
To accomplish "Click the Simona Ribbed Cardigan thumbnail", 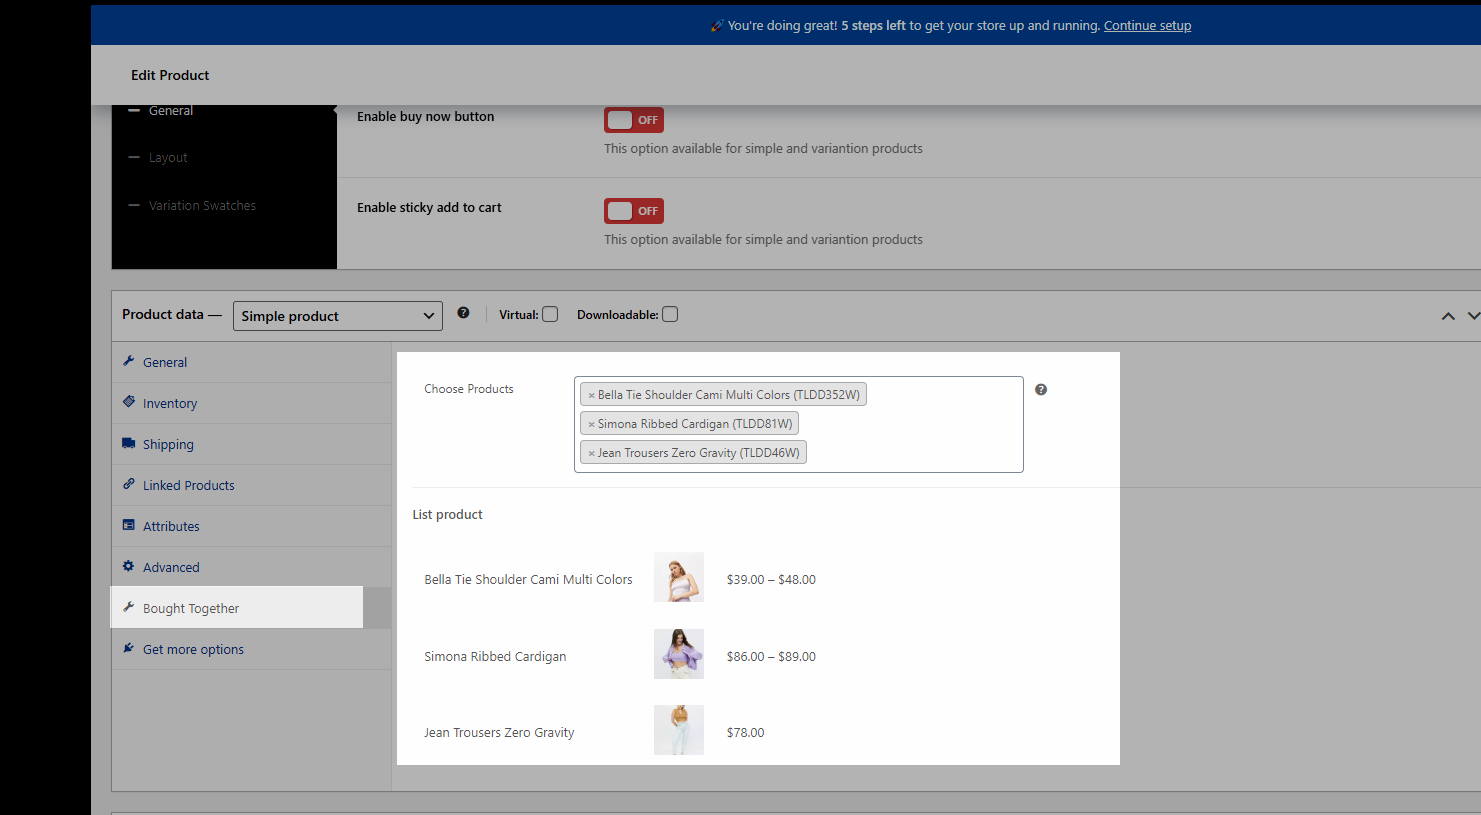I will pos(679,654).
